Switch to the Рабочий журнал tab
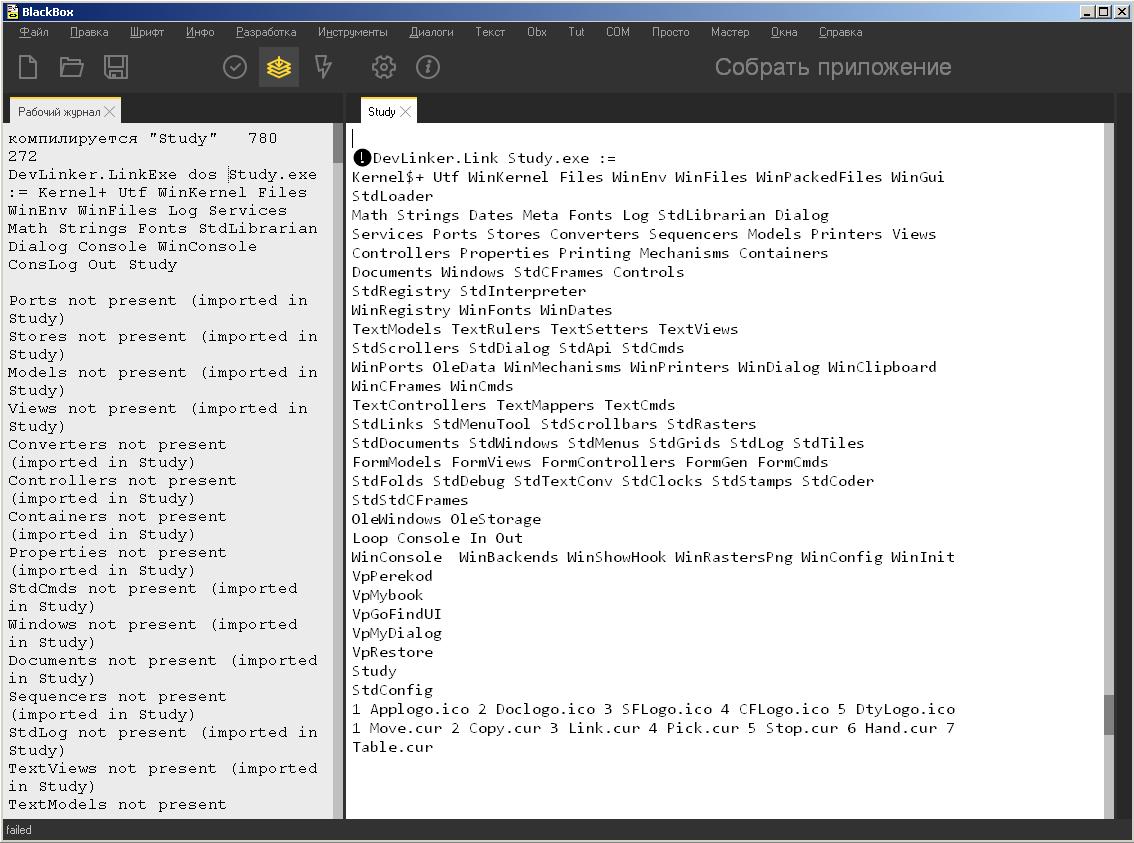The height and width of the screenshot is (843, 1134). click(58, 112)
